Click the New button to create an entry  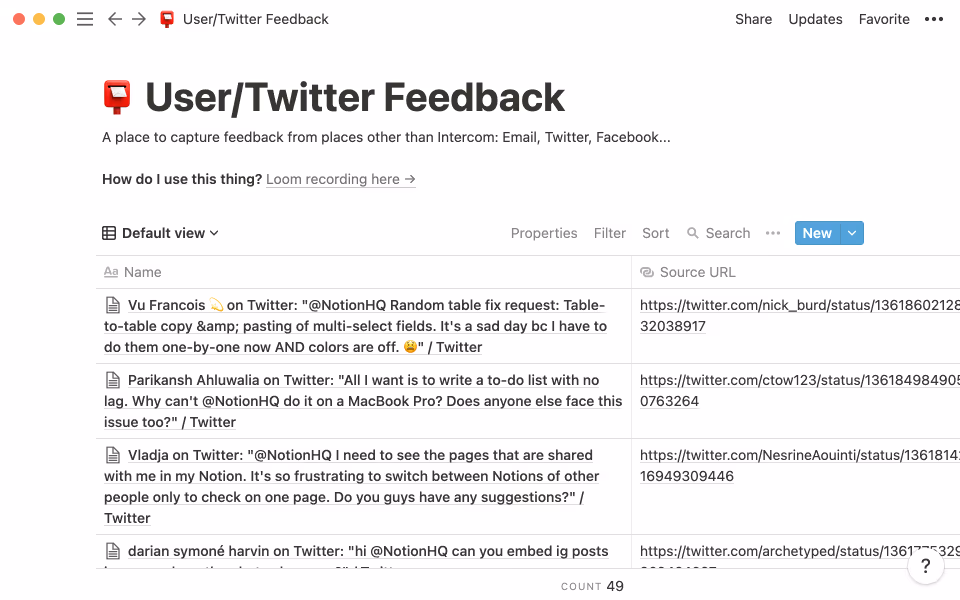pos(816,232)
